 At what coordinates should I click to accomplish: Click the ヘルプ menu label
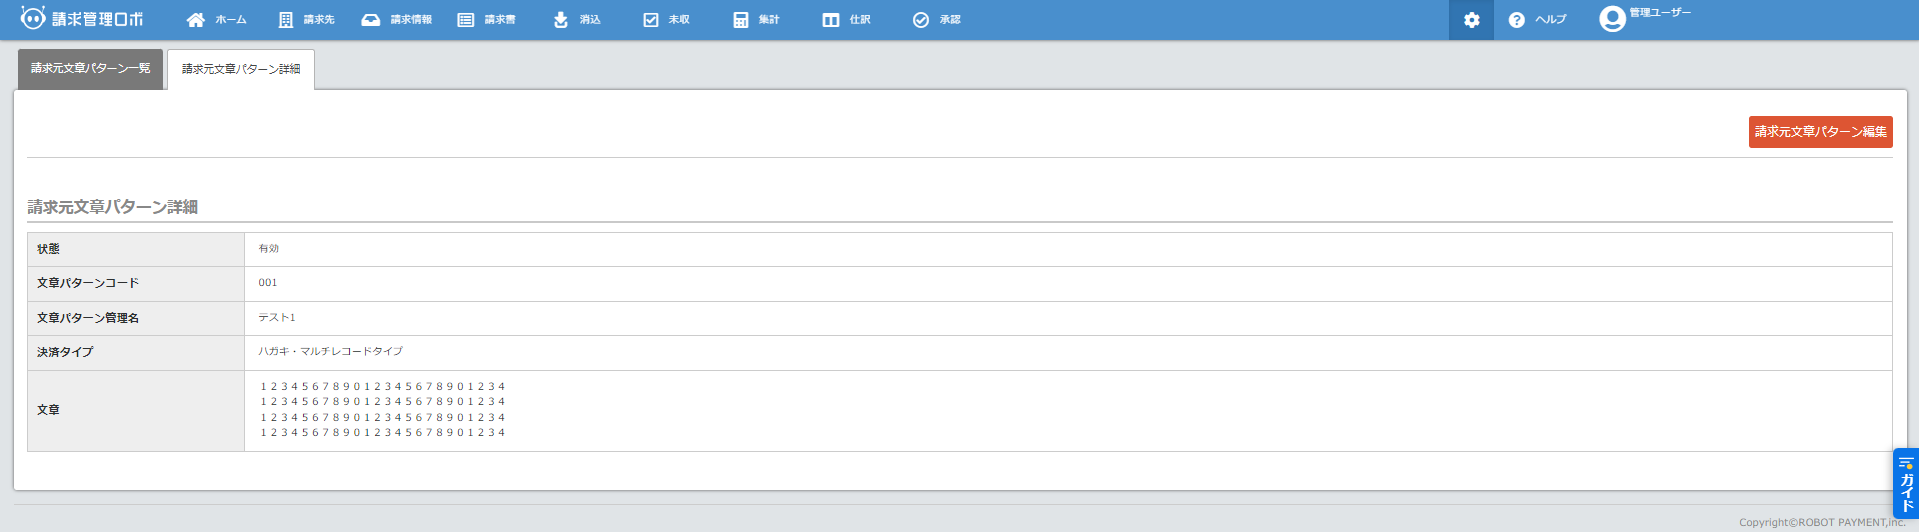click(1551, 20)
